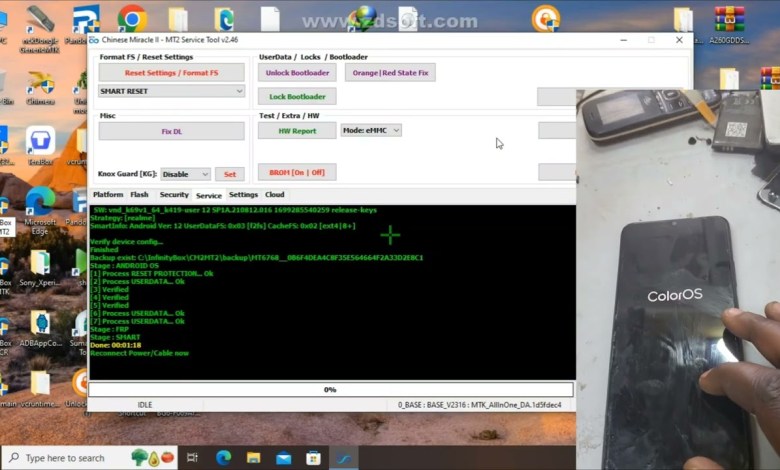Select the Service tab

tap(208, 195)
